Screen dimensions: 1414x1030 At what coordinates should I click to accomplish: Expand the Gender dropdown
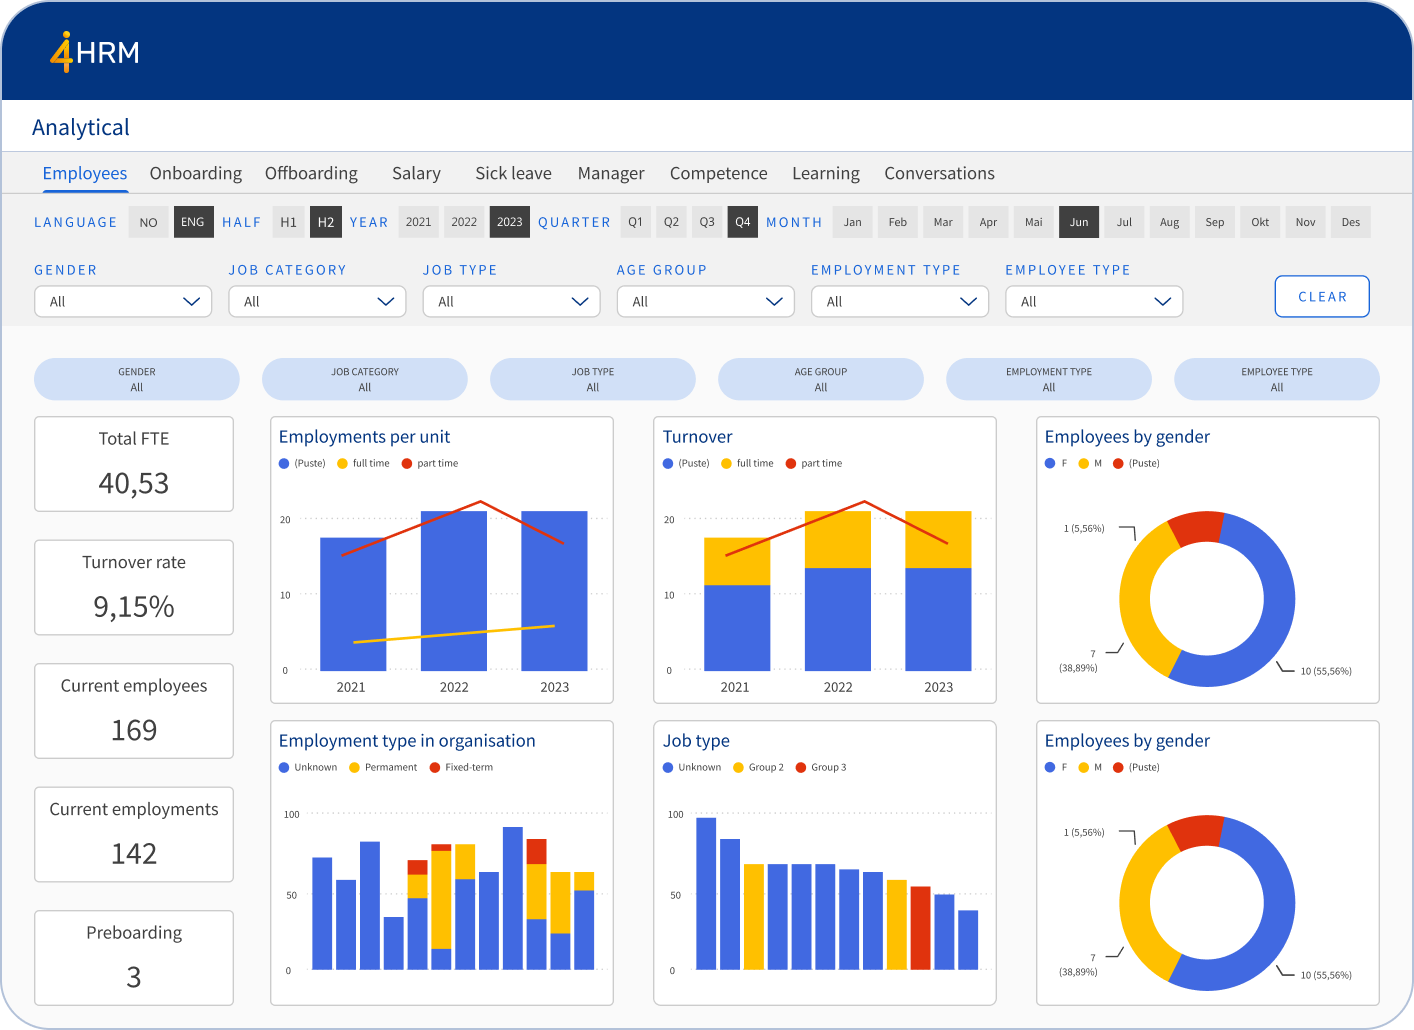click(123, 301)
